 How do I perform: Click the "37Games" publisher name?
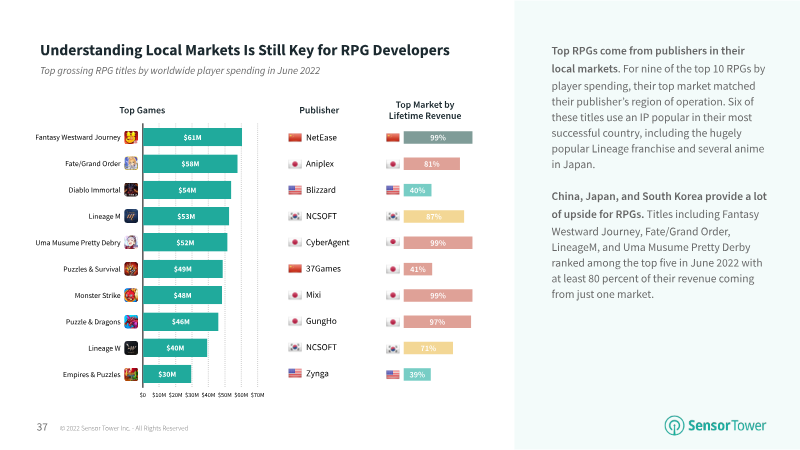point(323,268)
